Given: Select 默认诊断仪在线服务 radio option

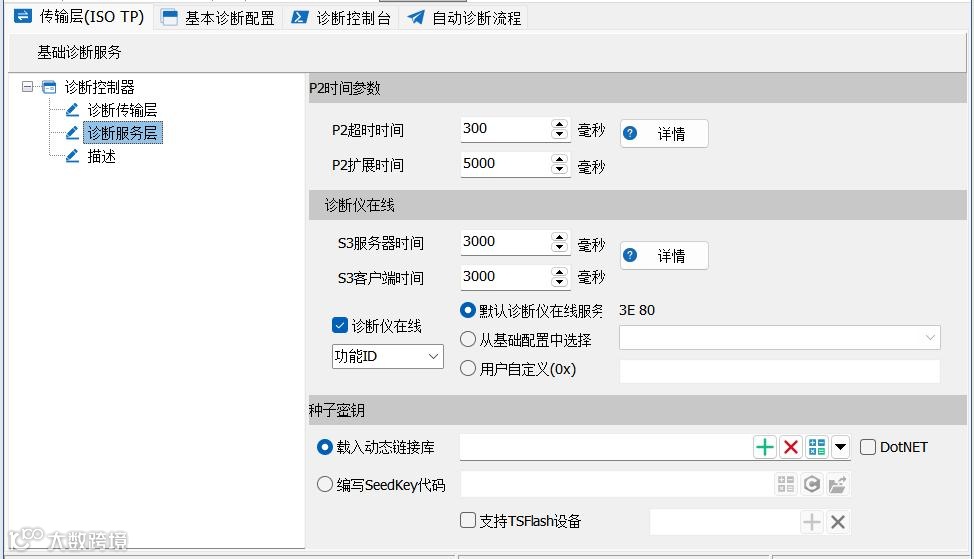Looking at the screenshot, I should click(x=468, y=310).
